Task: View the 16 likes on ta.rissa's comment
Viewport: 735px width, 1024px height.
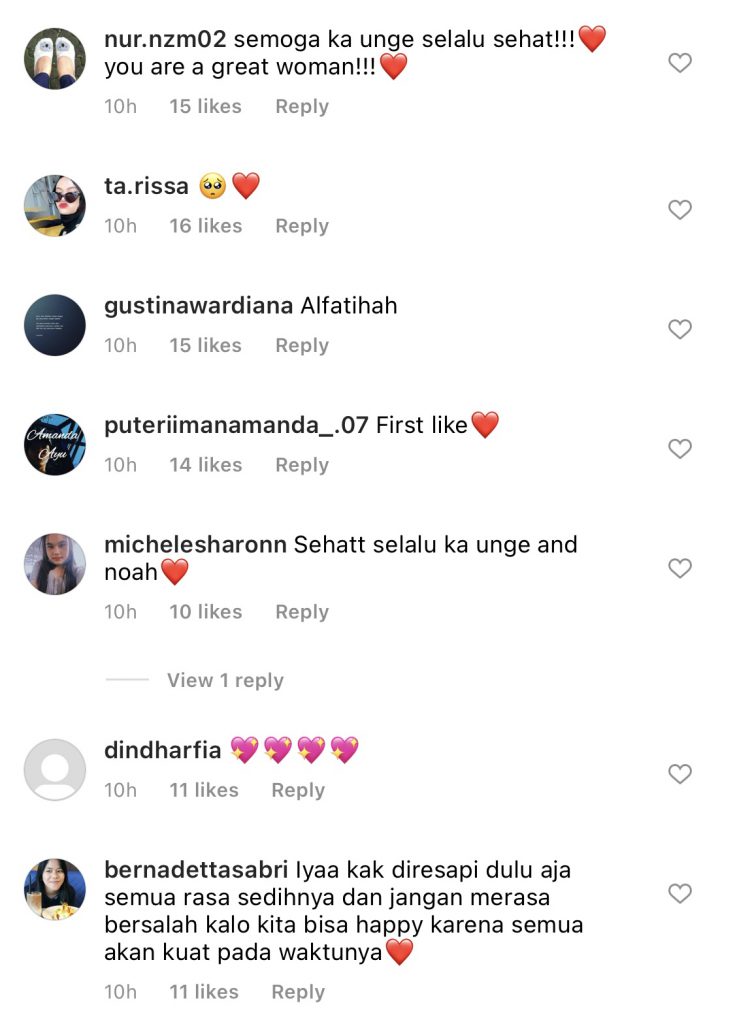Action: tap(206, 226)
